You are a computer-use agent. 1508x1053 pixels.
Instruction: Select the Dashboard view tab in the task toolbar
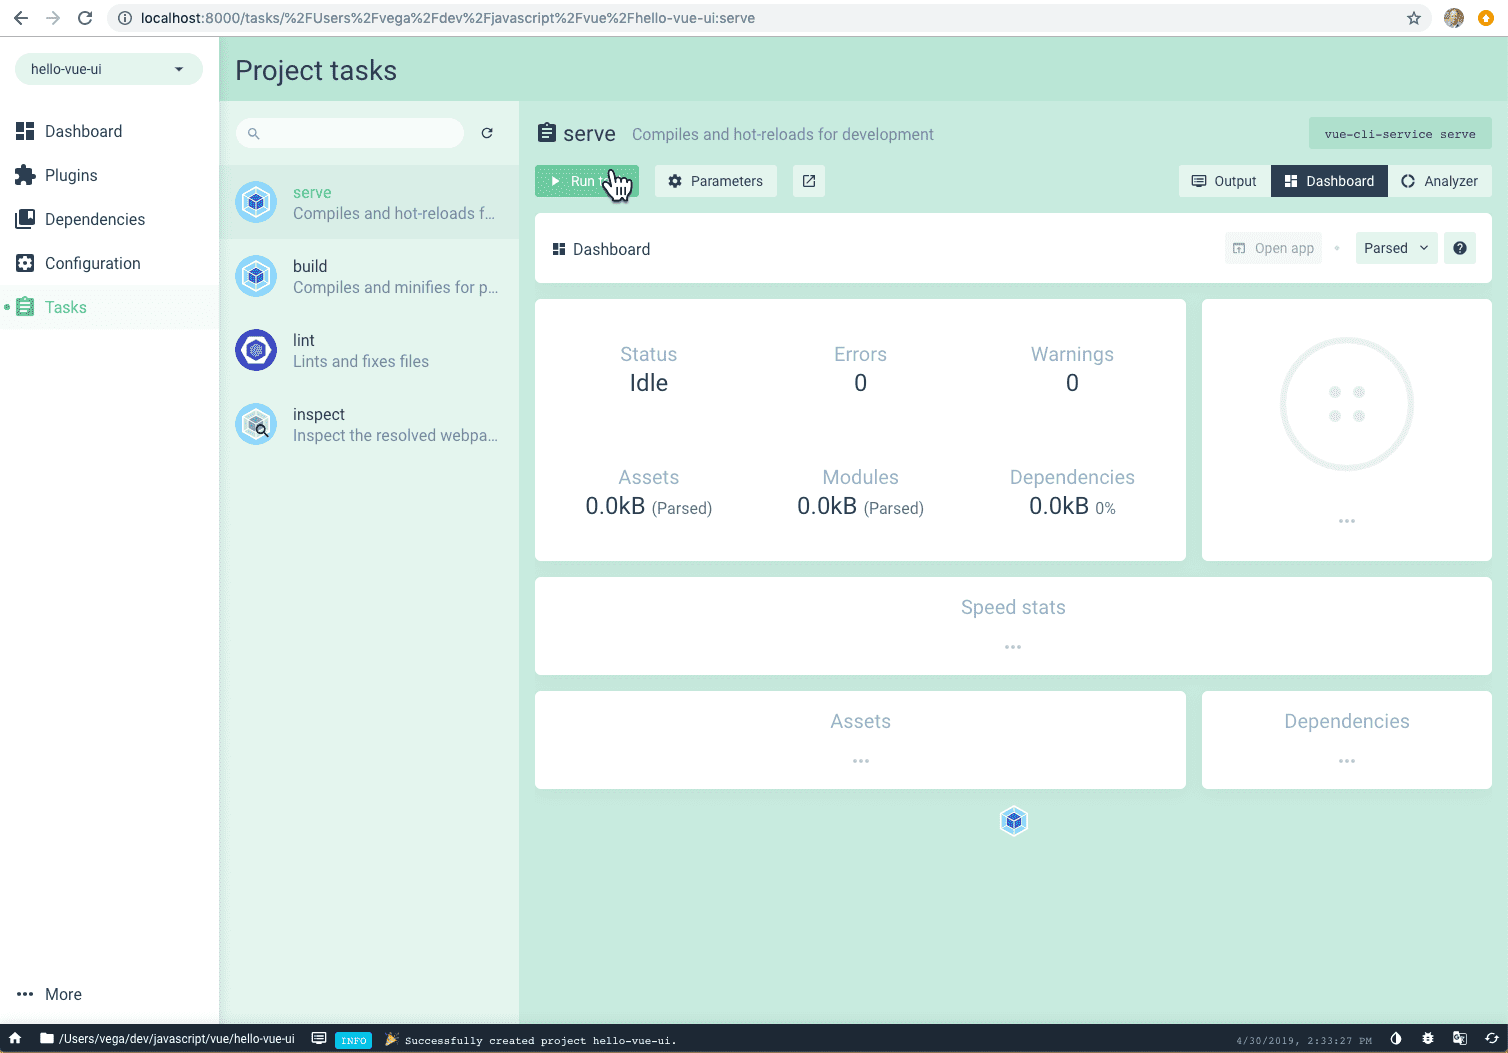pos(1329,181)
